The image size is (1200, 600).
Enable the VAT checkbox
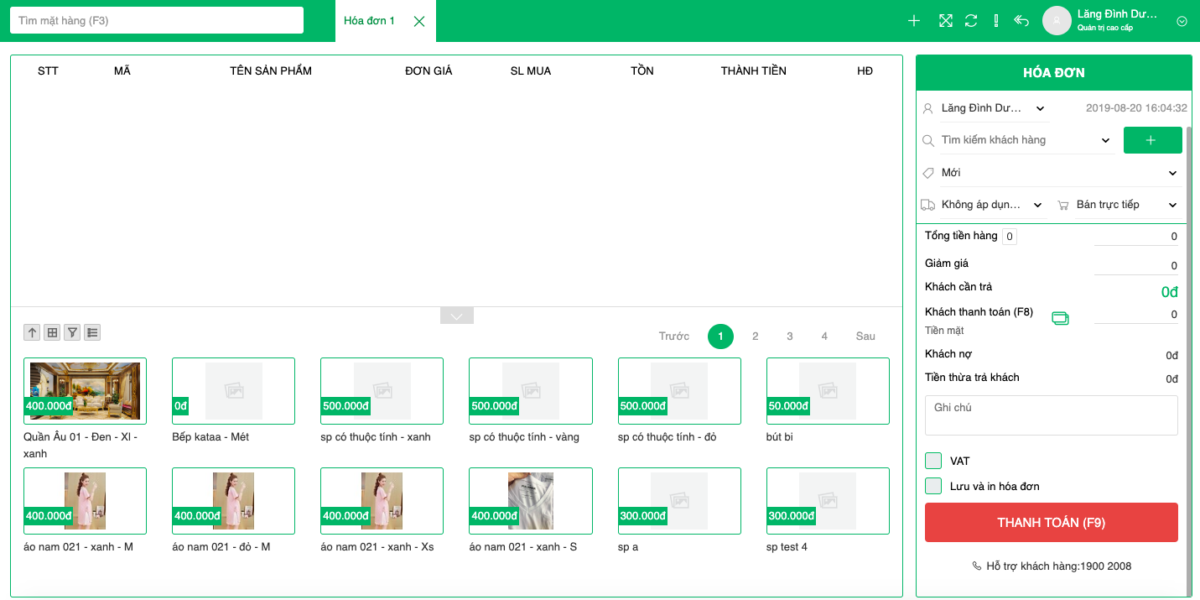(933, 461)
